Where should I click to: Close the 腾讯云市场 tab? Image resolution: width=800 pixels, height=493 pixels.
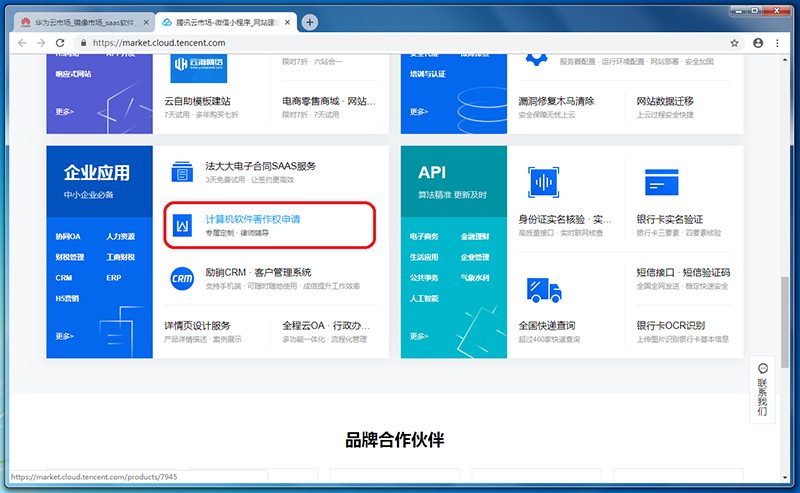pyautogui.click(x=287, y=22)
